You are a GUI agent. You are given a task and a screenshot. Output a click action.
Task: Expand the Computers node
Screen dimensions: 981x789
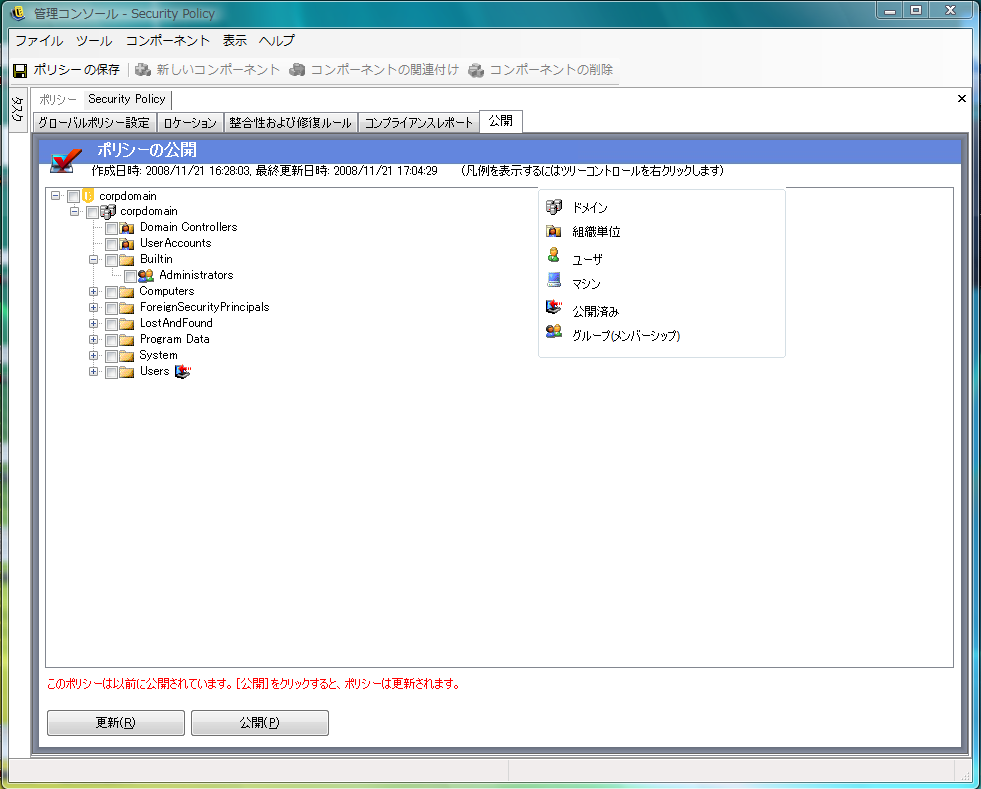93,292
